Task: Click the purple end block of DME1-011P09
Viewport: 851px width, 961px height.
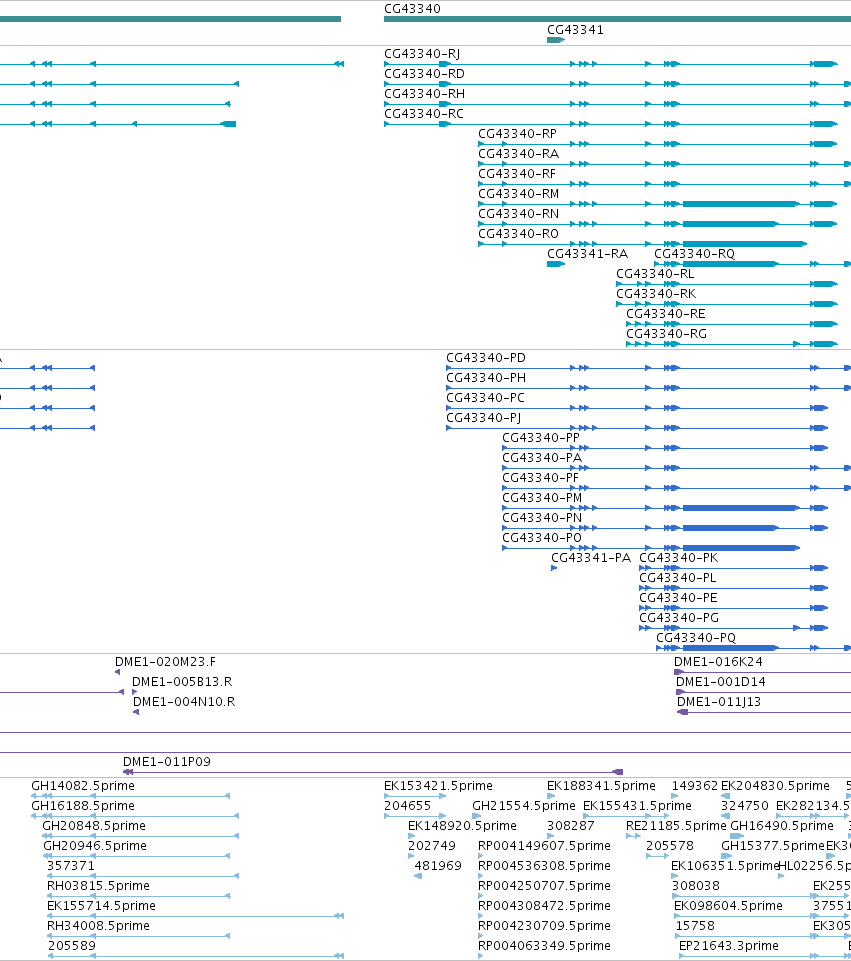Action: tap(618, 772)
